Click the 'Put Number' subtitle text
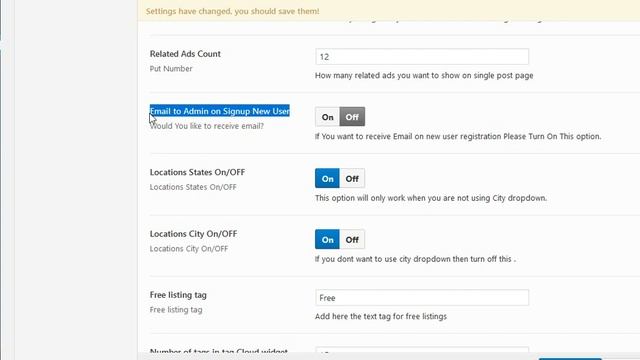The image size is (640, 360). click(171, 69)
